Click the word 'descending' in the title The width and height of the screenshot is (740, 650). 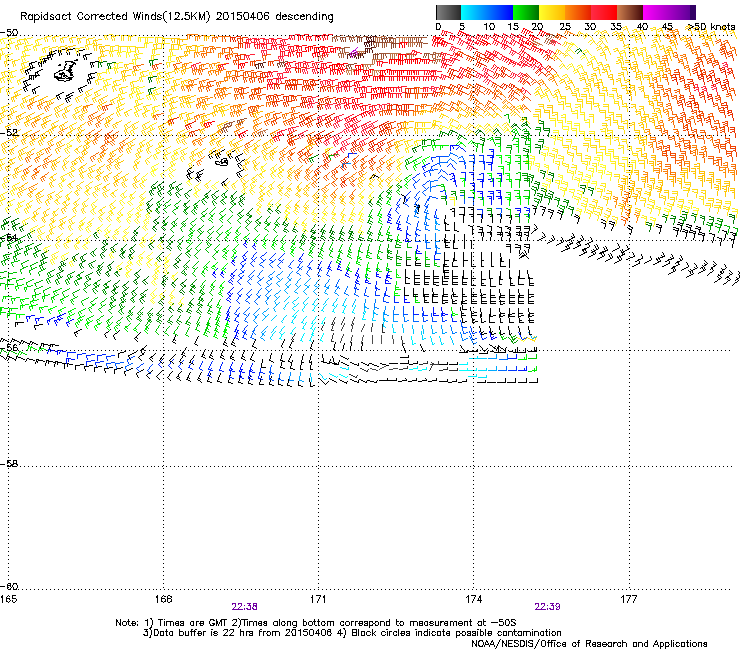pyautogui.click(x=304, y=17)
